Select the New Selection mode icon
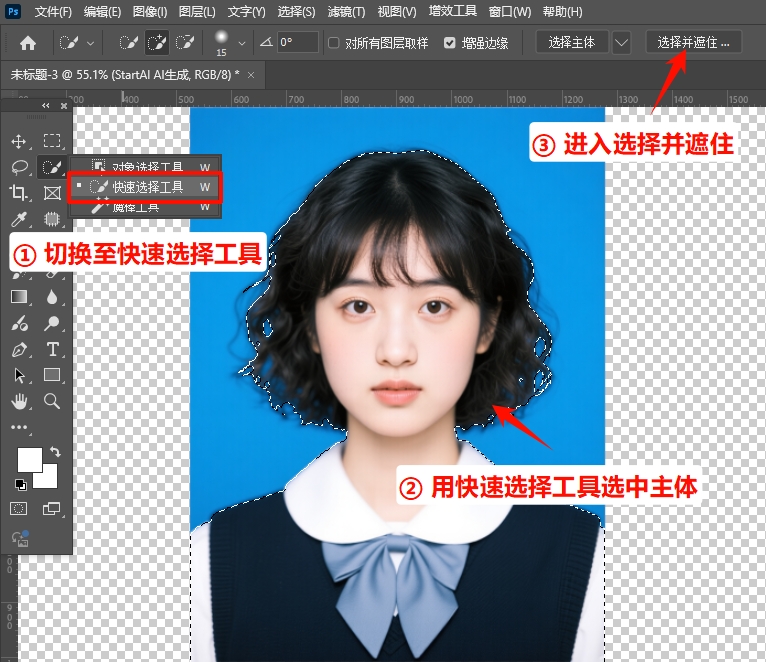Viewport: 766px width, 662px height. pyautogui.click(x=128, y=43)
